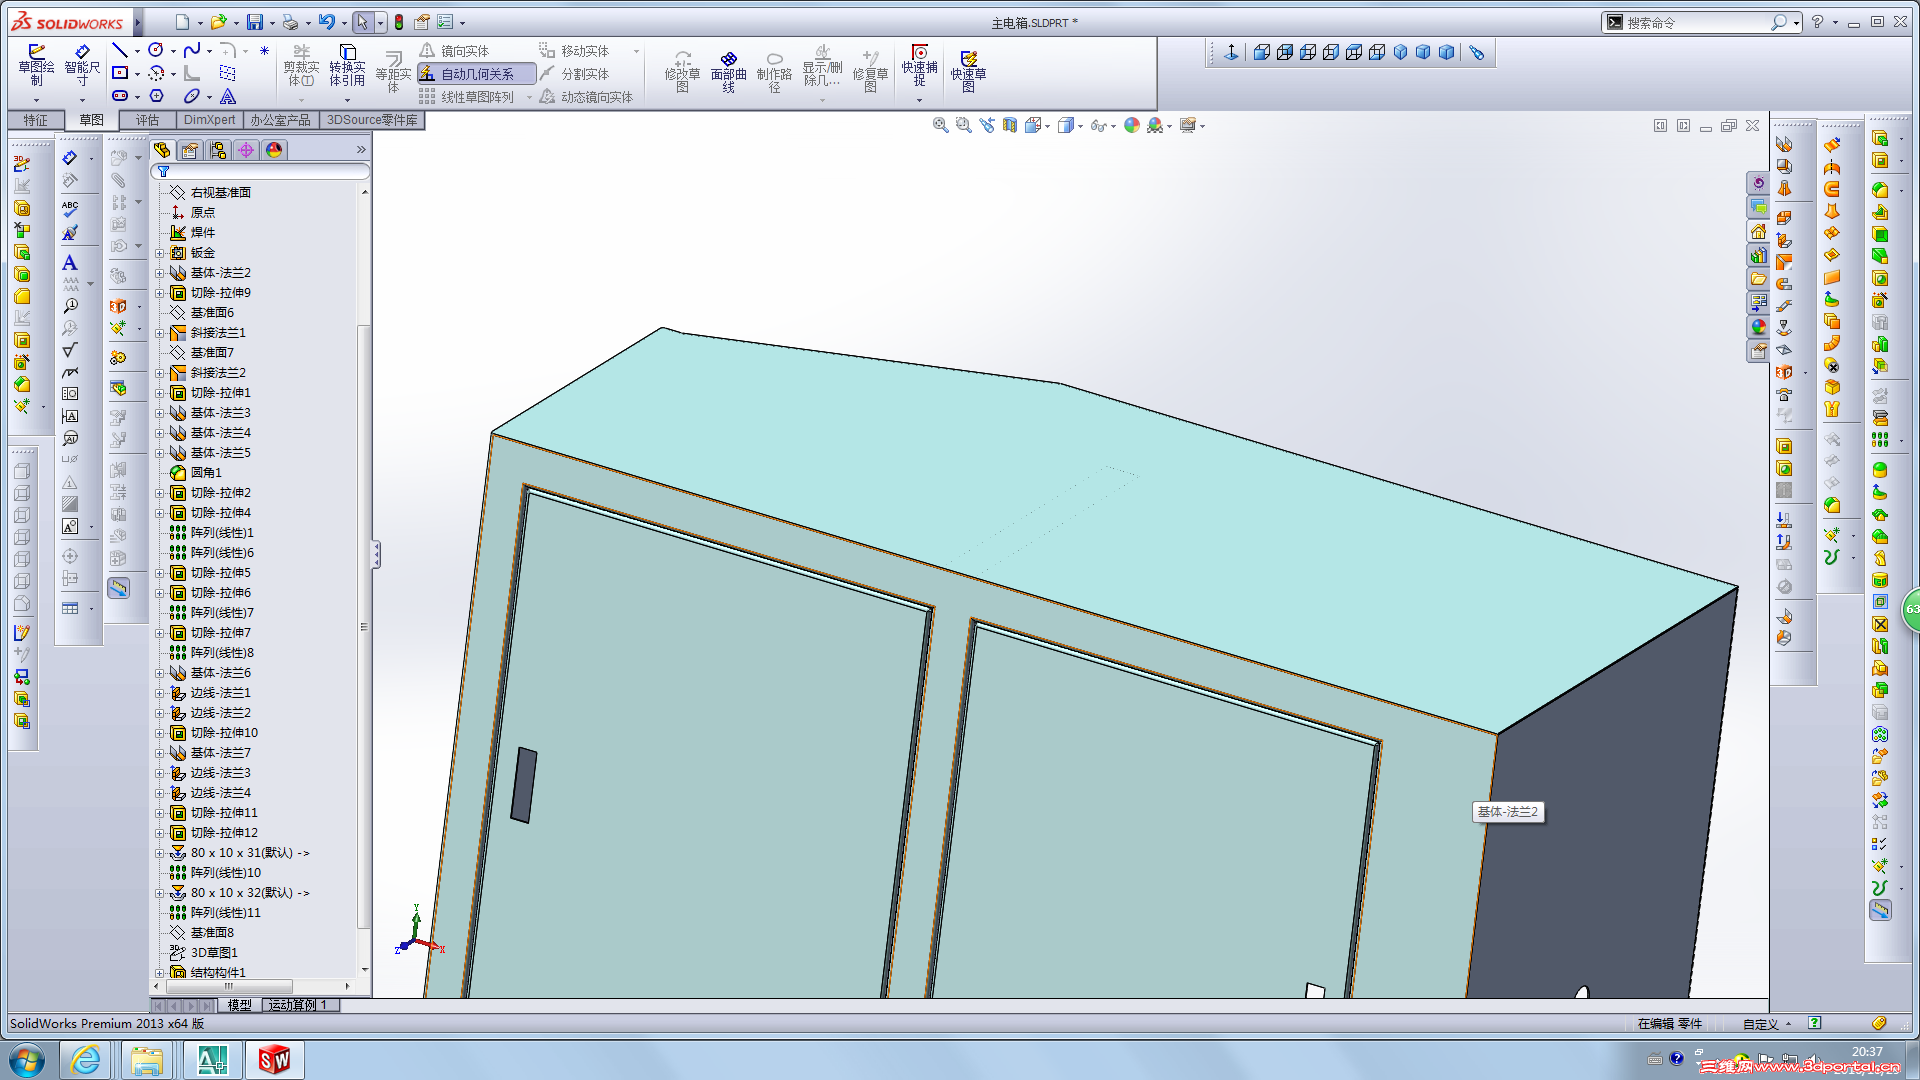
Task: Expand the 基体-法兰2 feature node
Action: (x=159, y=273)
